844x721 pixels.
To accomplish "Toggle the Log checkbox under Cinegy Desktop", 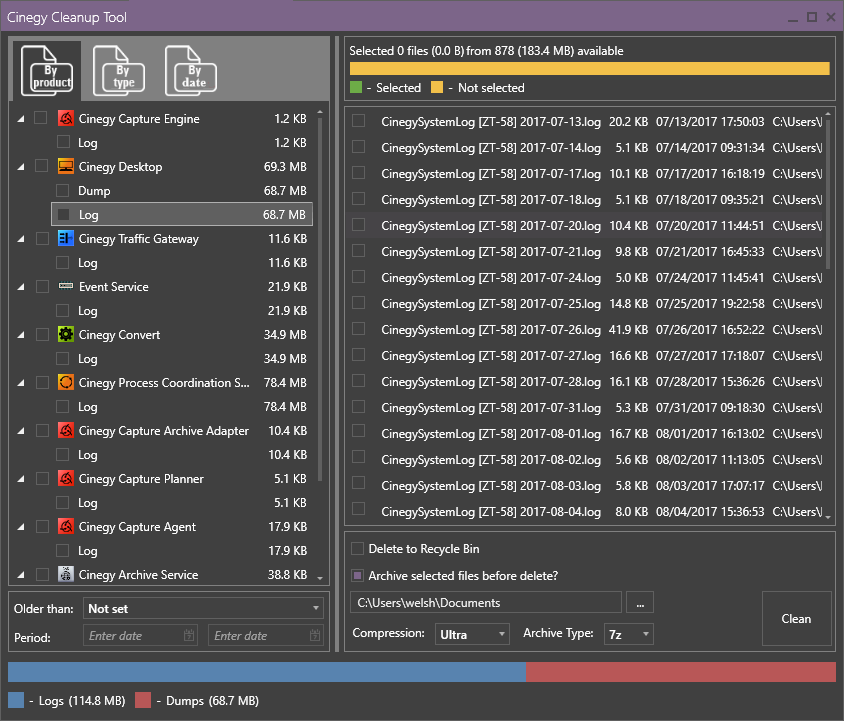I will coord(64,214).
